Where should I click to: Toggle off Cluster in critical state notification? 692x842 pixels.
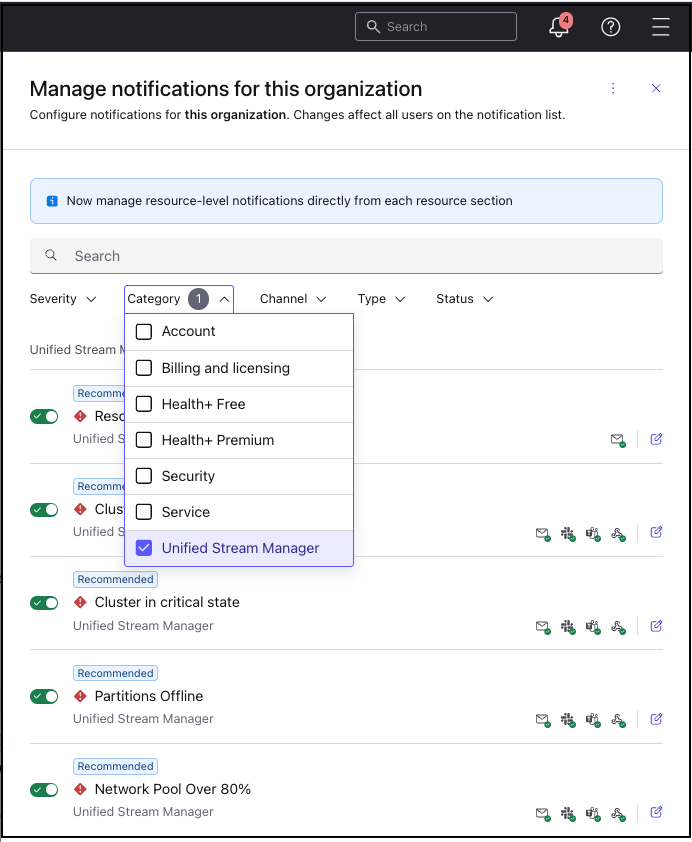pos(44,603)
